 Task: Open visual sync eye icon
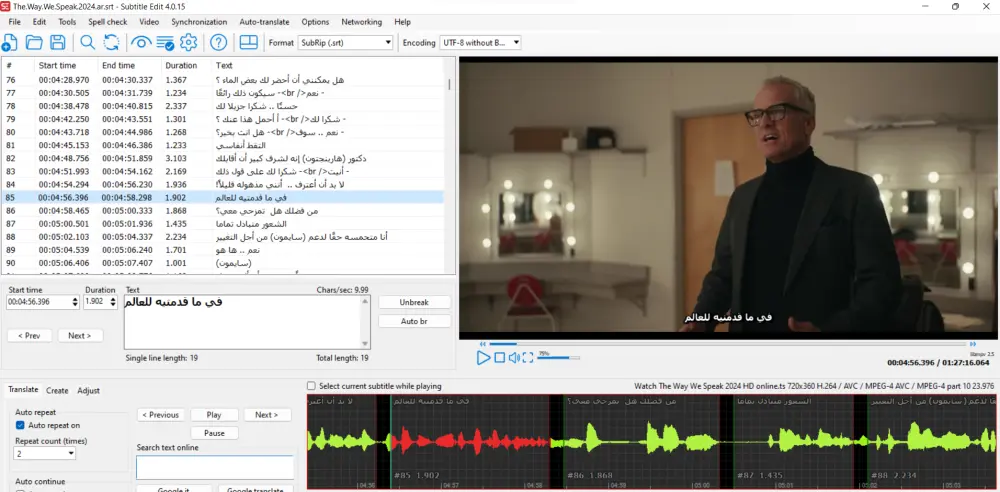140,43
